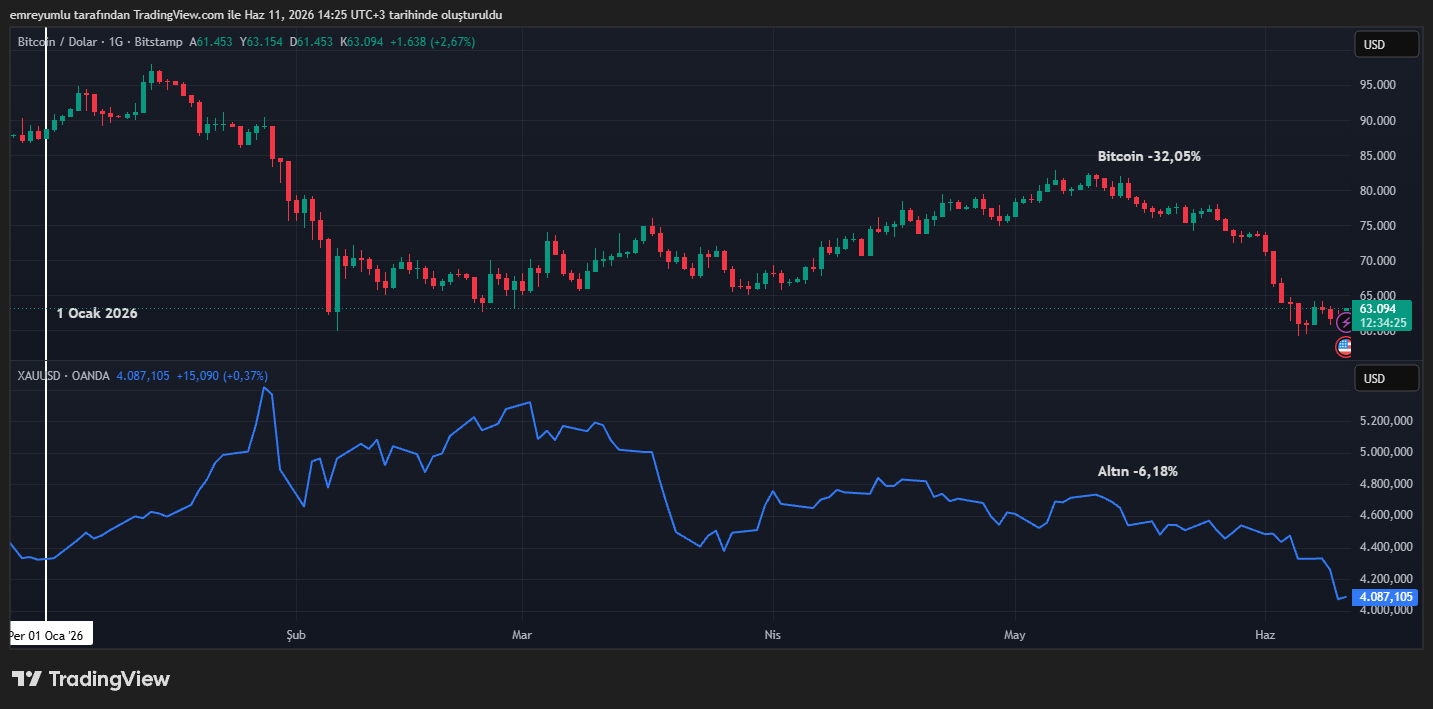Open the USD currency selector on XAUUSD pane
Viewport: 1433px width, 709px height.
point(1386,378)
